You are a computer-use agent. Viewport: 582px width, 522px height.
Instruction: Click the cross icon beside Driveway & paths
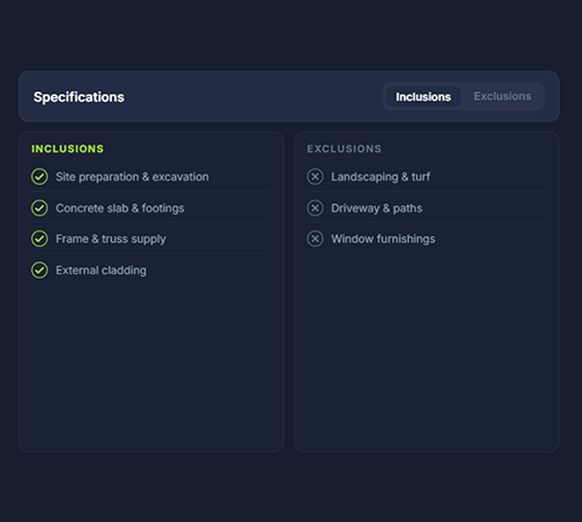315,208
